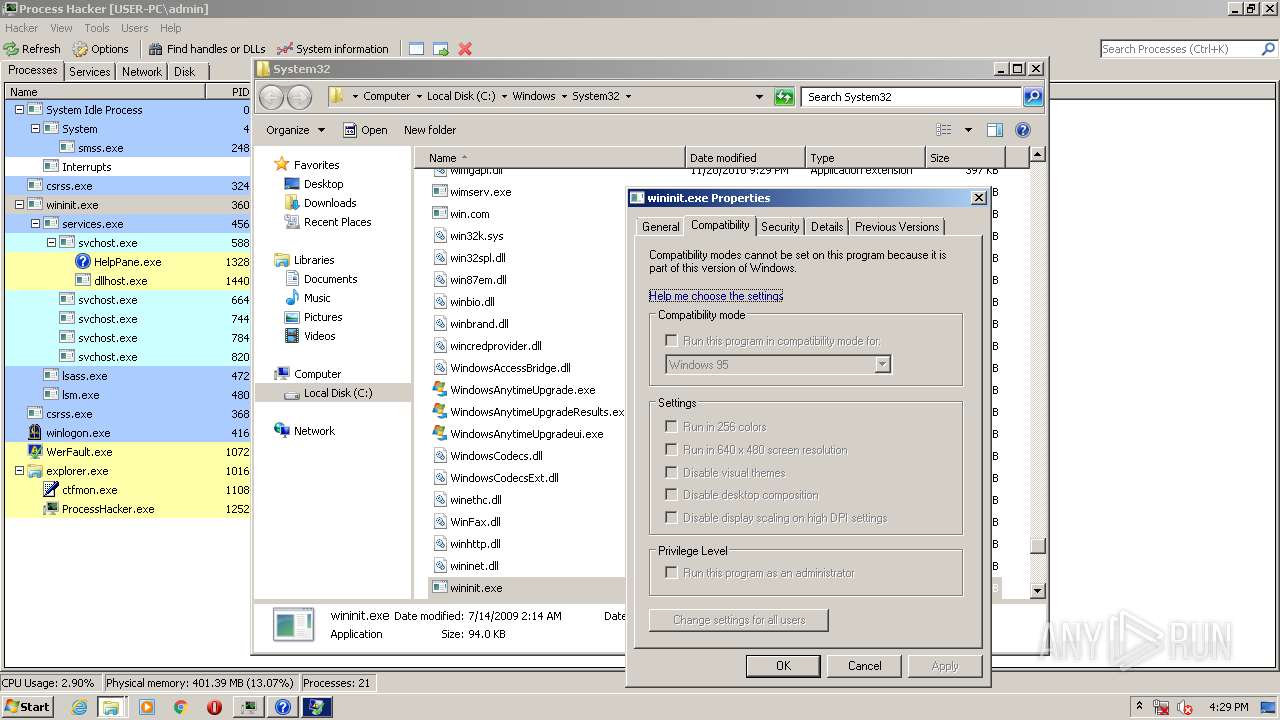Click the Start button
Screen dimensions: 1280x720
coord(28,707)
